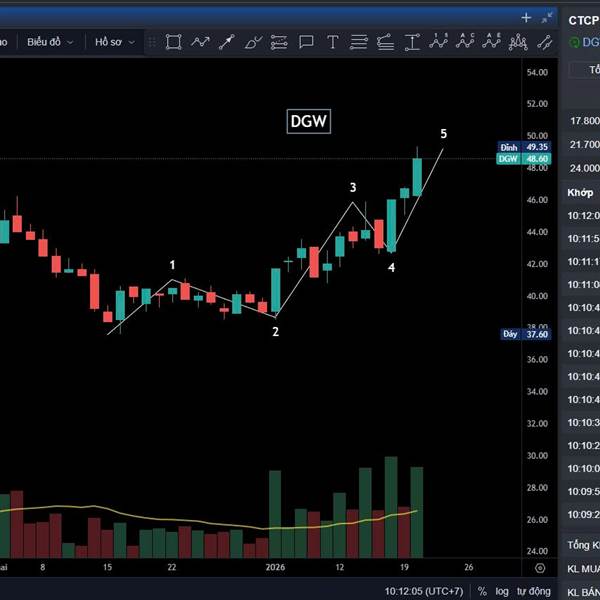
Task: Select the ABC correction wave tool
Action: (x=465, y=41)
